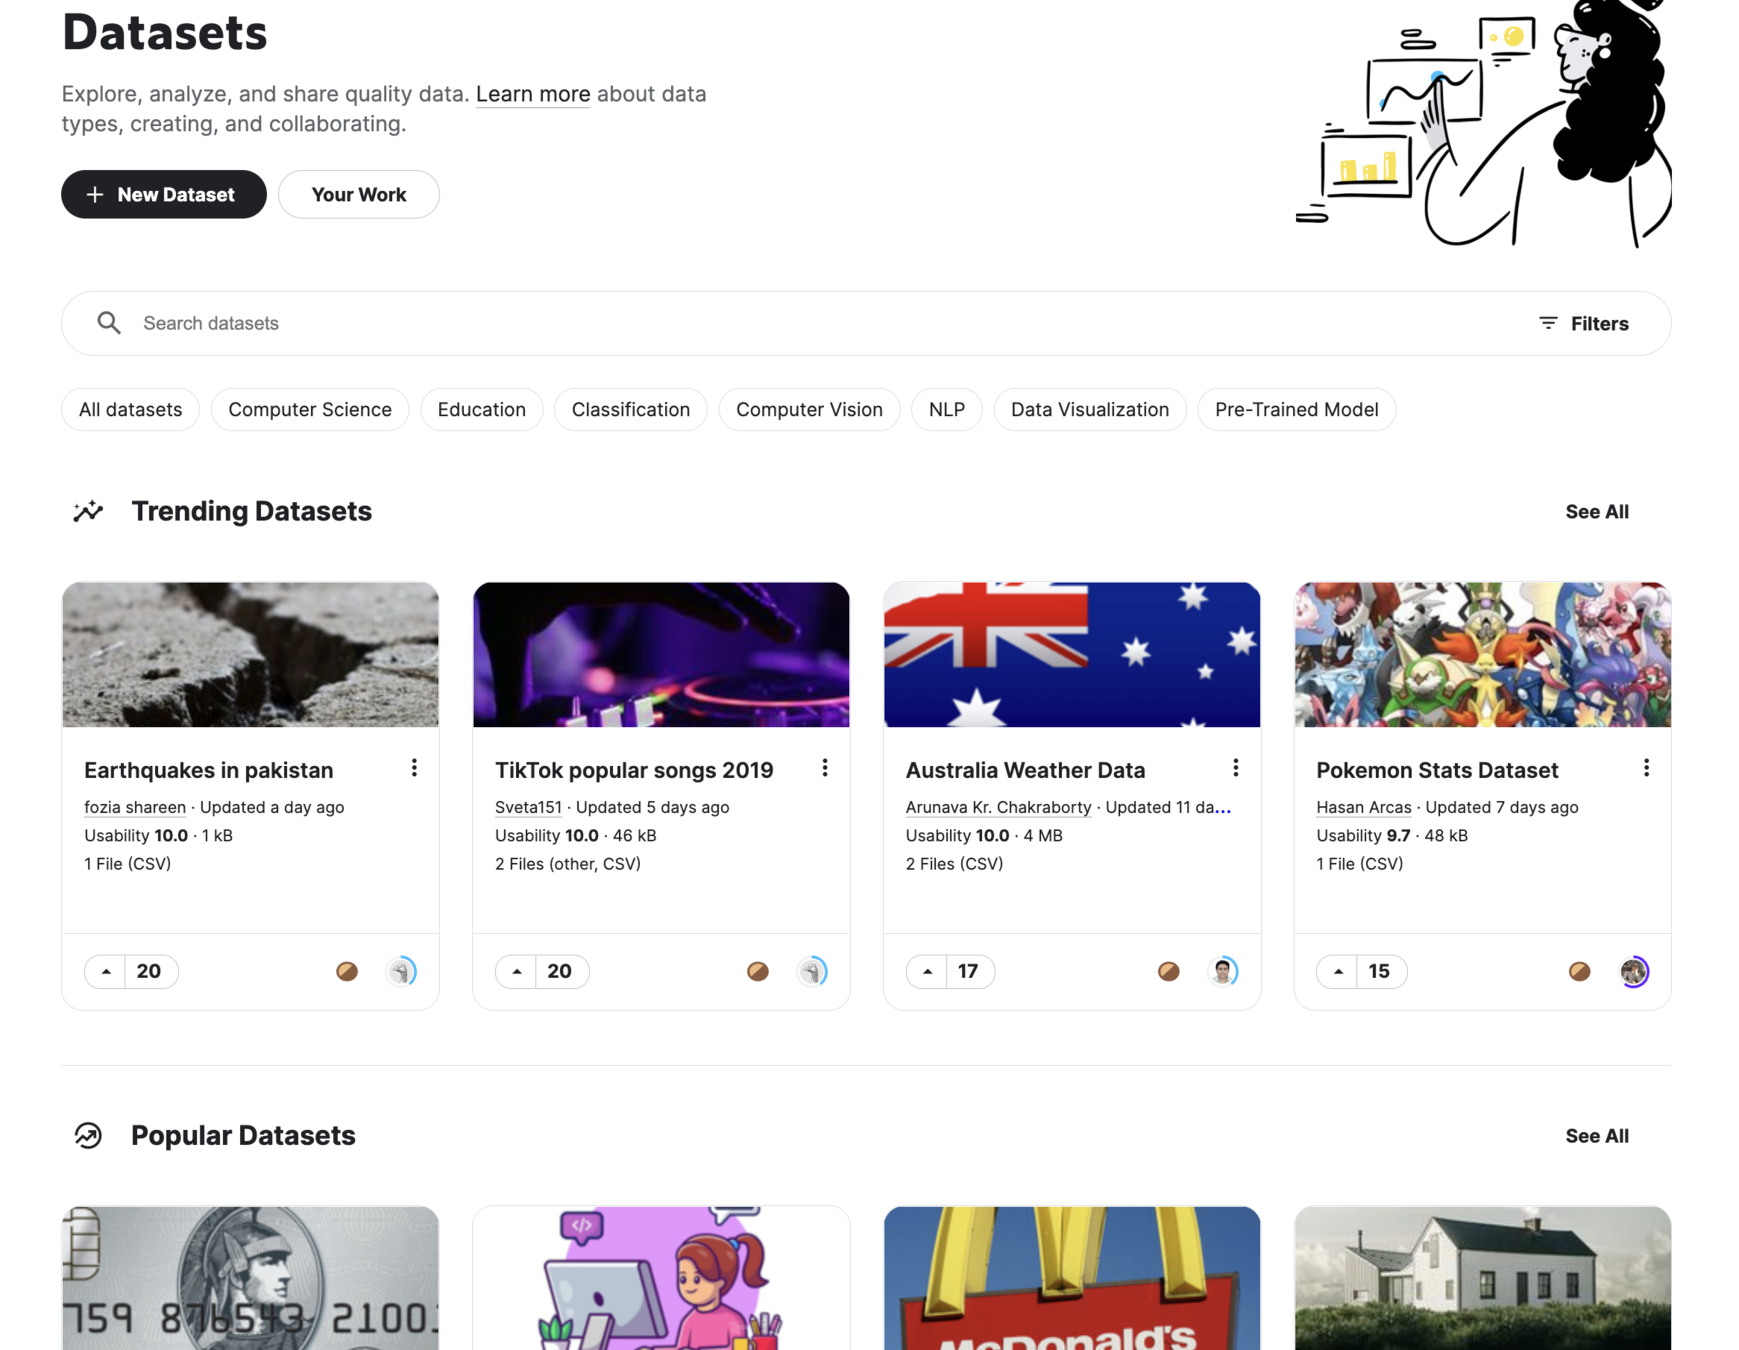
Task: Click the Pokemon characters thumbnail
Action: pos(1483,655)
